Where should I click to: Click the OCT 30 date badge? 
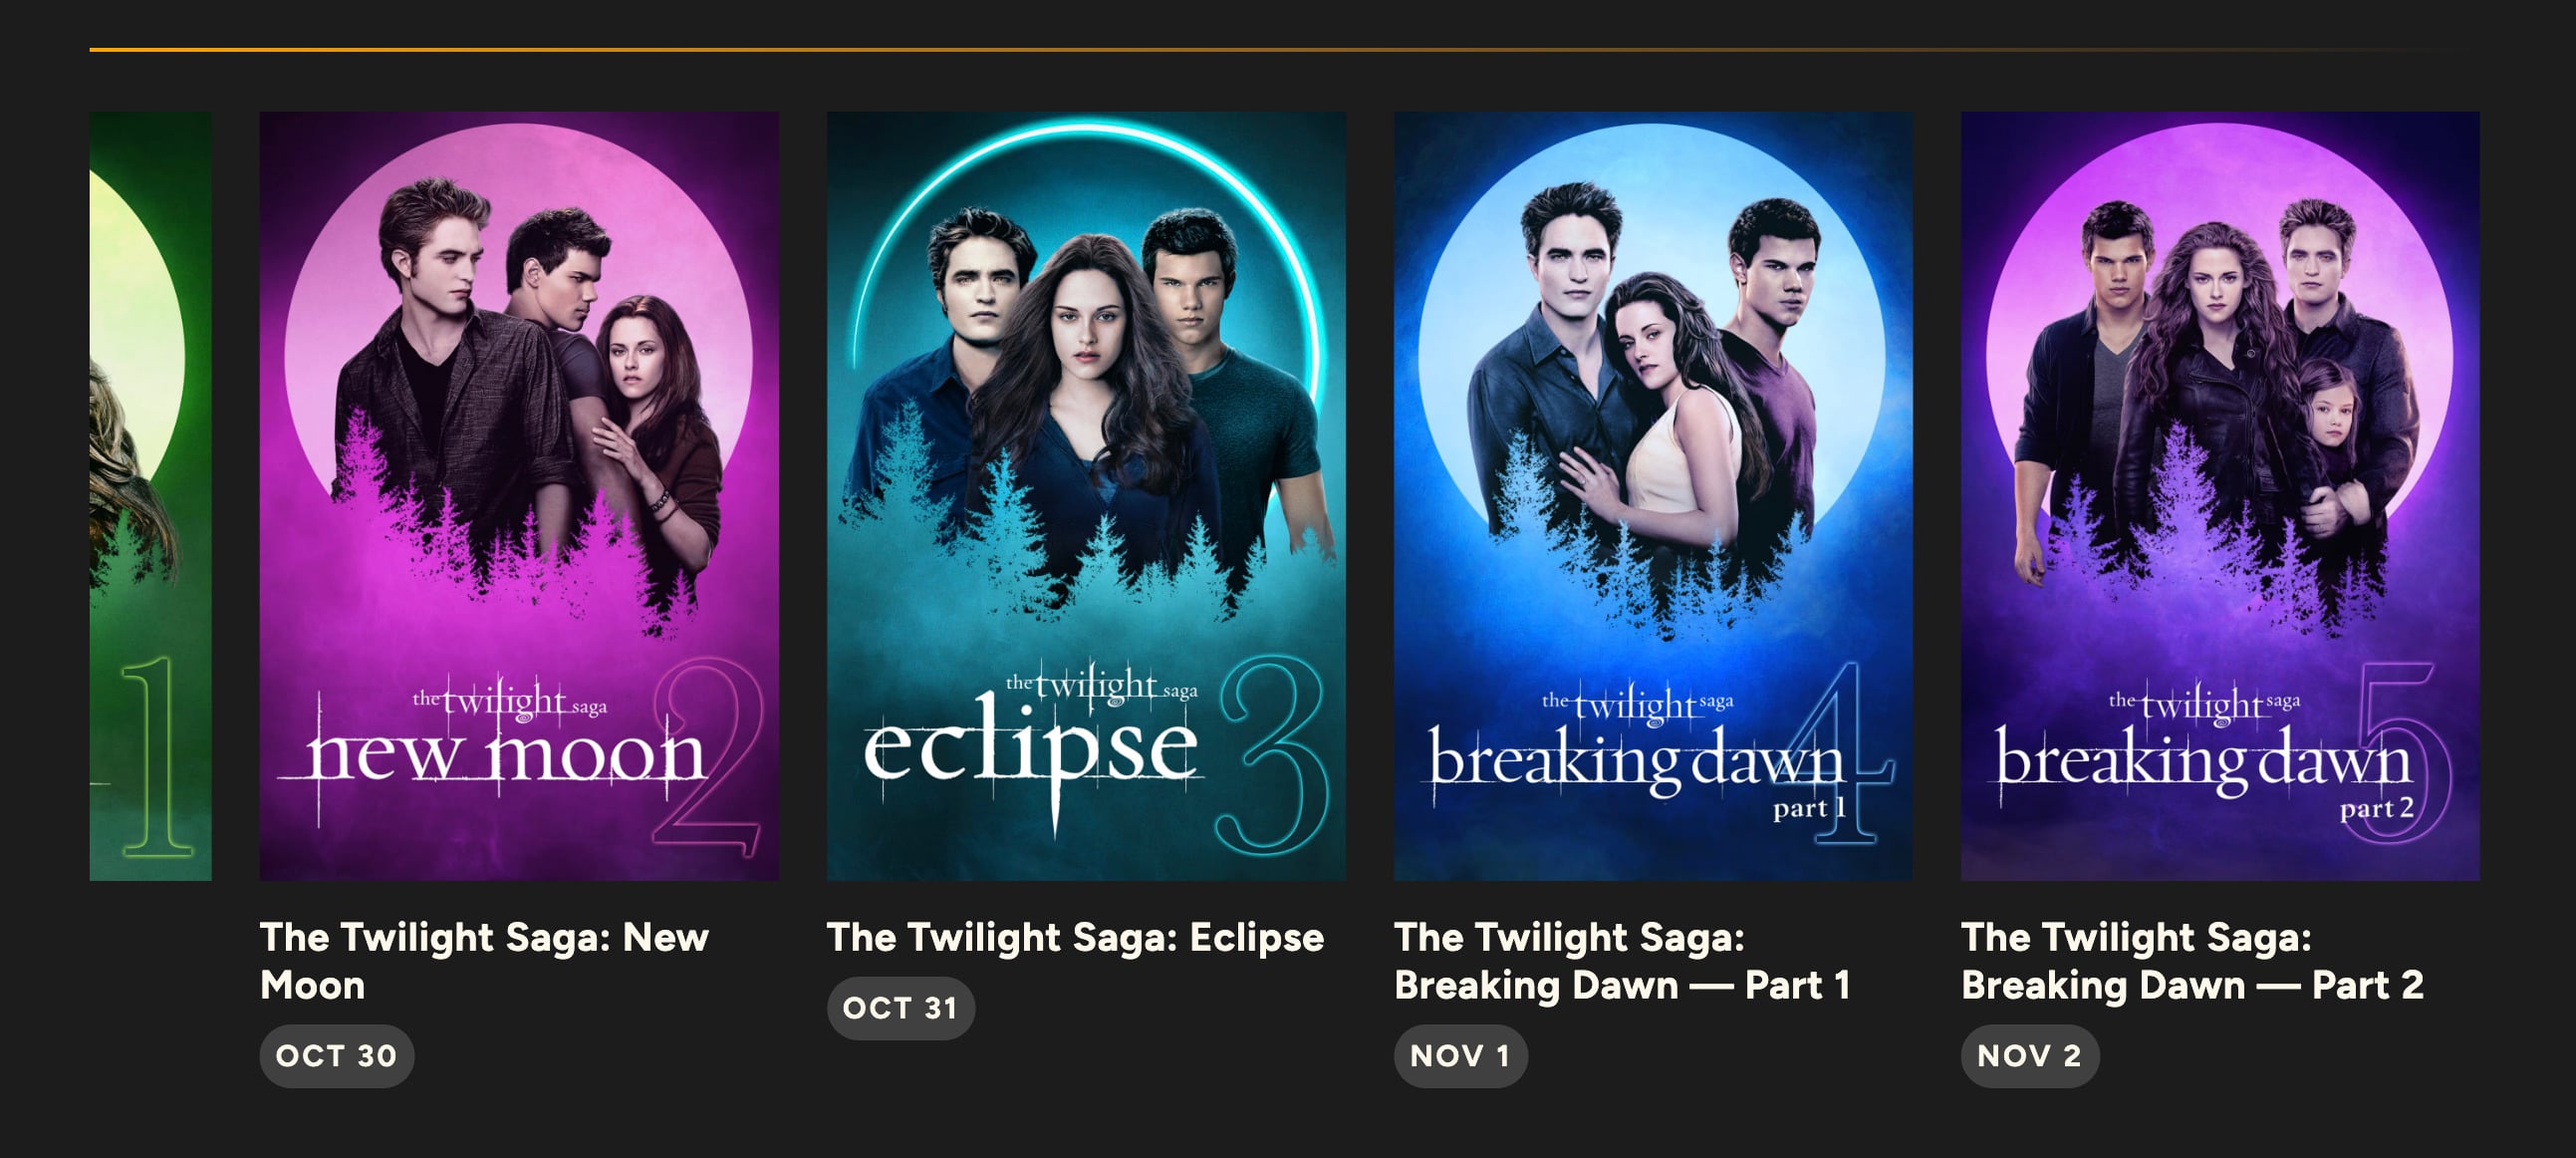(336, 1055)
